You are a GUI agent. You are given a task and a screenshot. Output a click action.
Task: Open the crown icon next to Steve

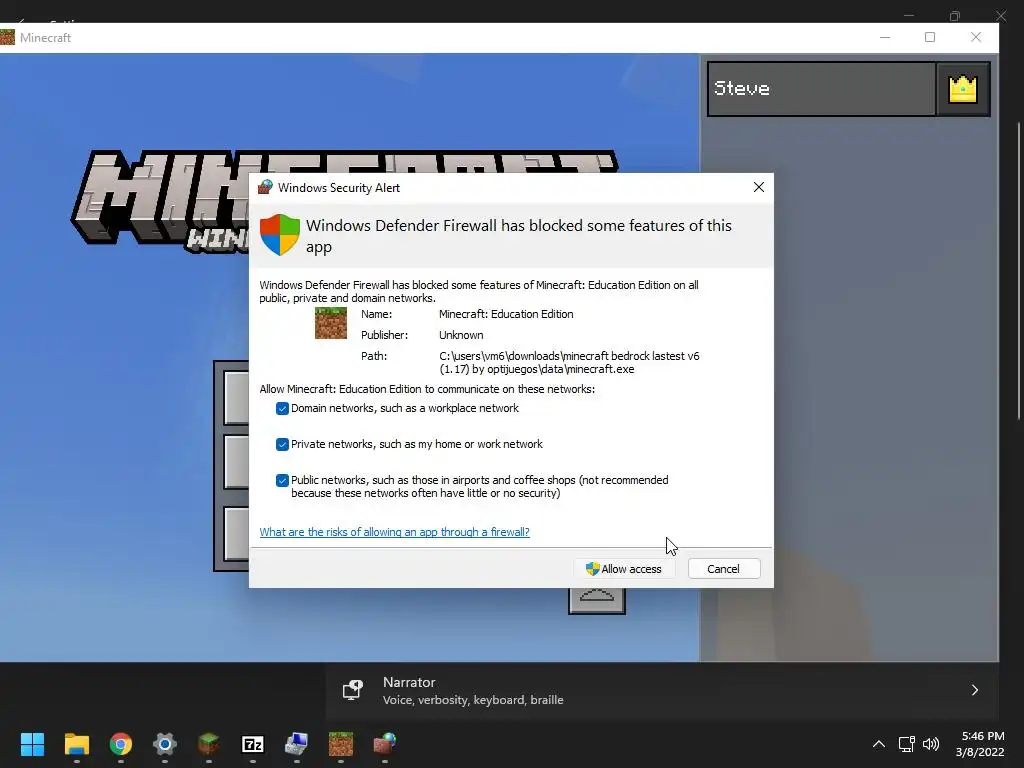(963, 89)
